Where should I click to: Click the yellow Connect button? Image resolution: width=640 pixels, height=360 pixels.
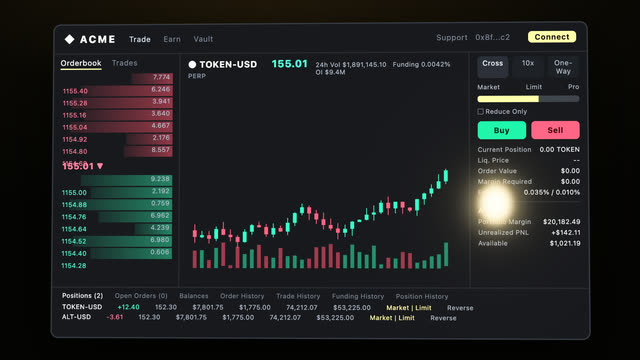click(552, 37)
